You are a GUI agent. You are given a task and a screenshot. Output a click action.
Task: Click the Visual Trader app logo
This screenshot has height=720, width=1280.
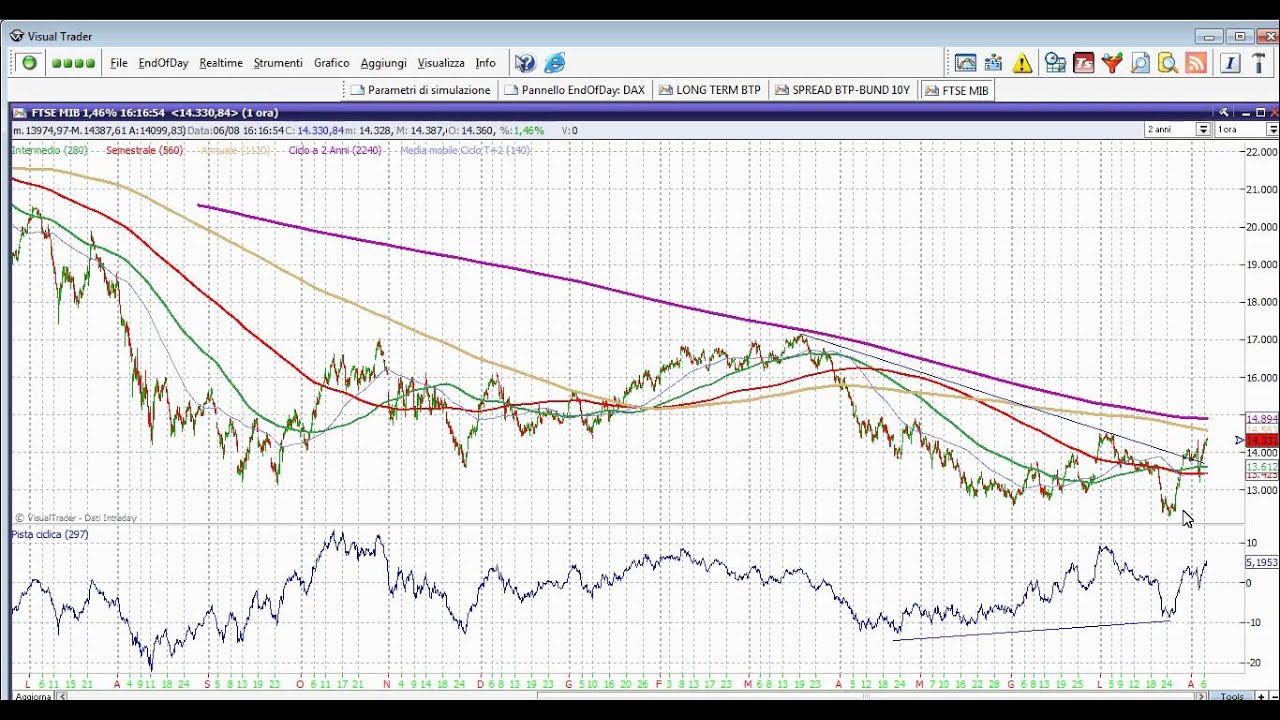(17, 36)
